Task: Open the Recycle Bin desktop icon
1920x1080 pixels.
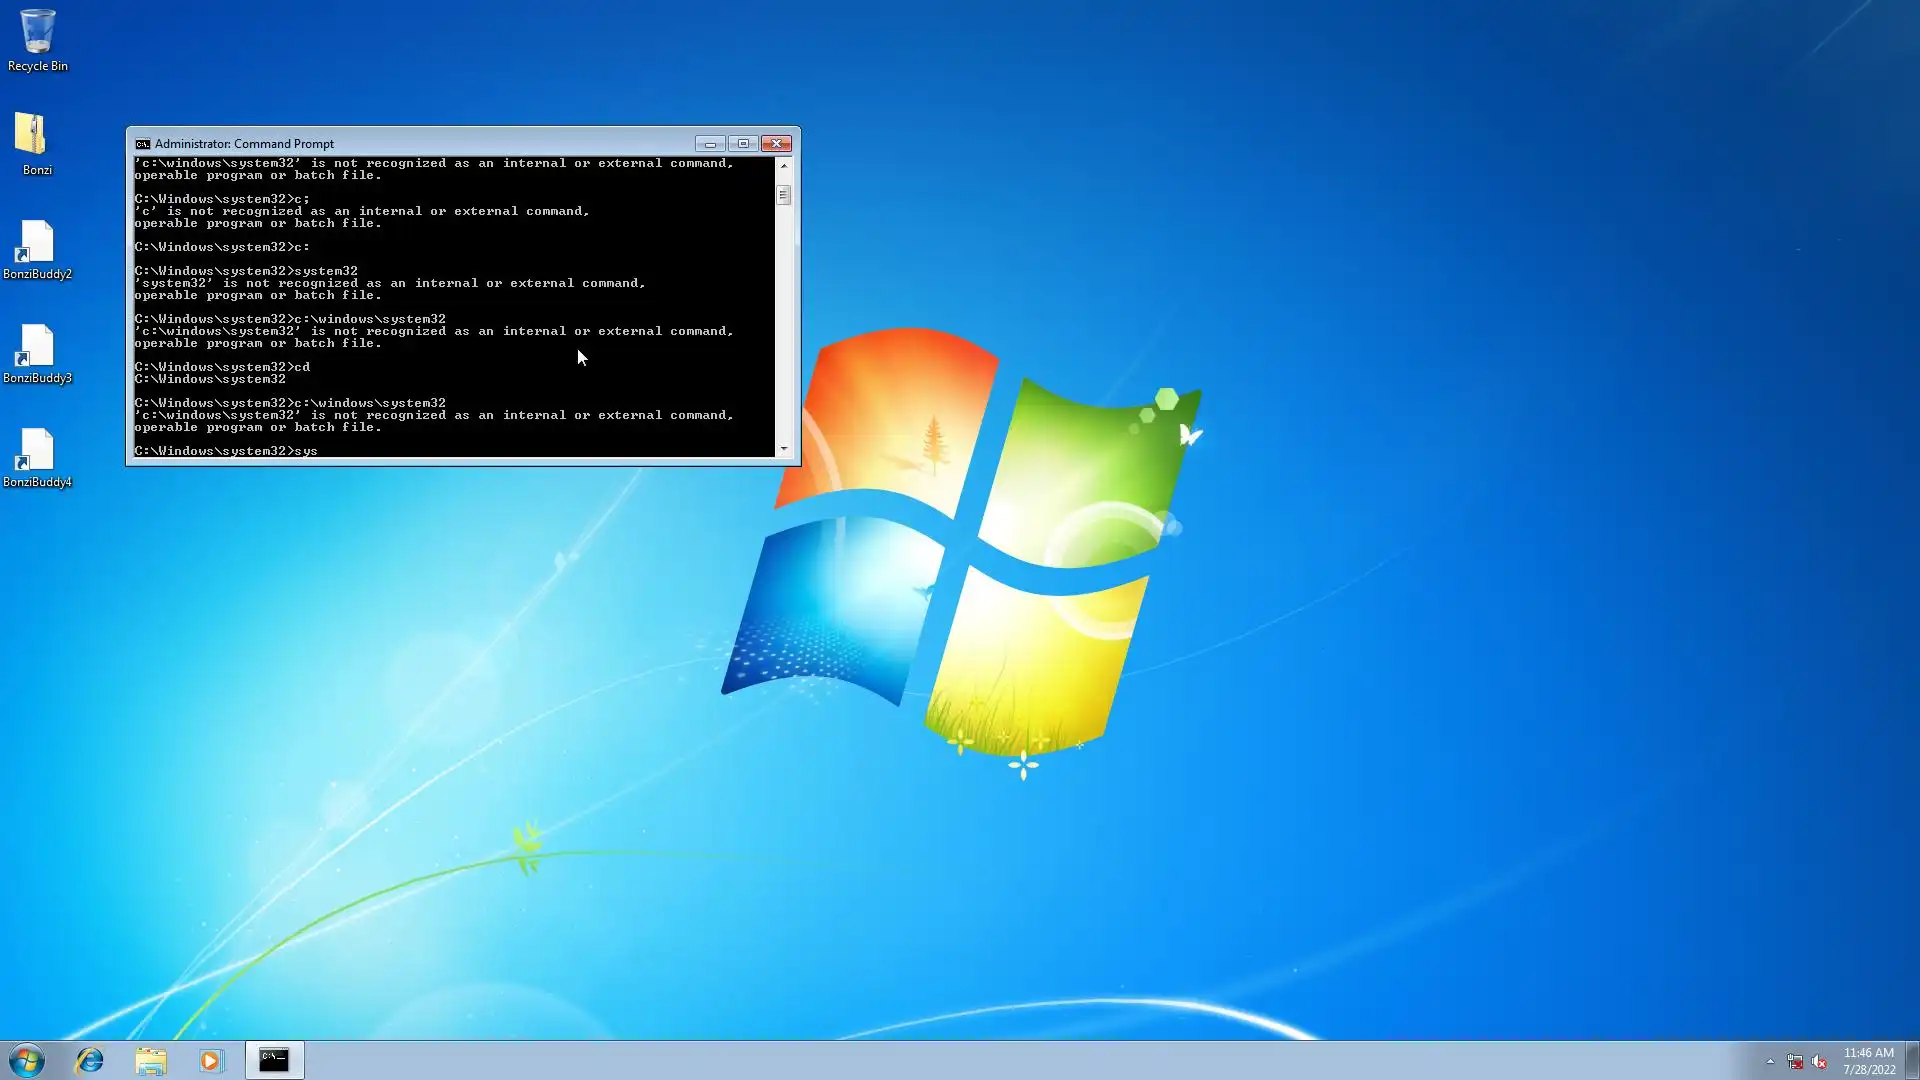Action: pos(37,33)
